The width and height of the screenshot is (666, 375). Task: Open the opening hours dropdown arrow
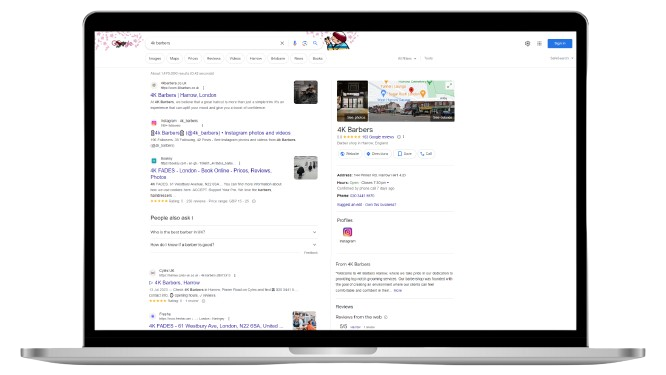pos(388,183)
